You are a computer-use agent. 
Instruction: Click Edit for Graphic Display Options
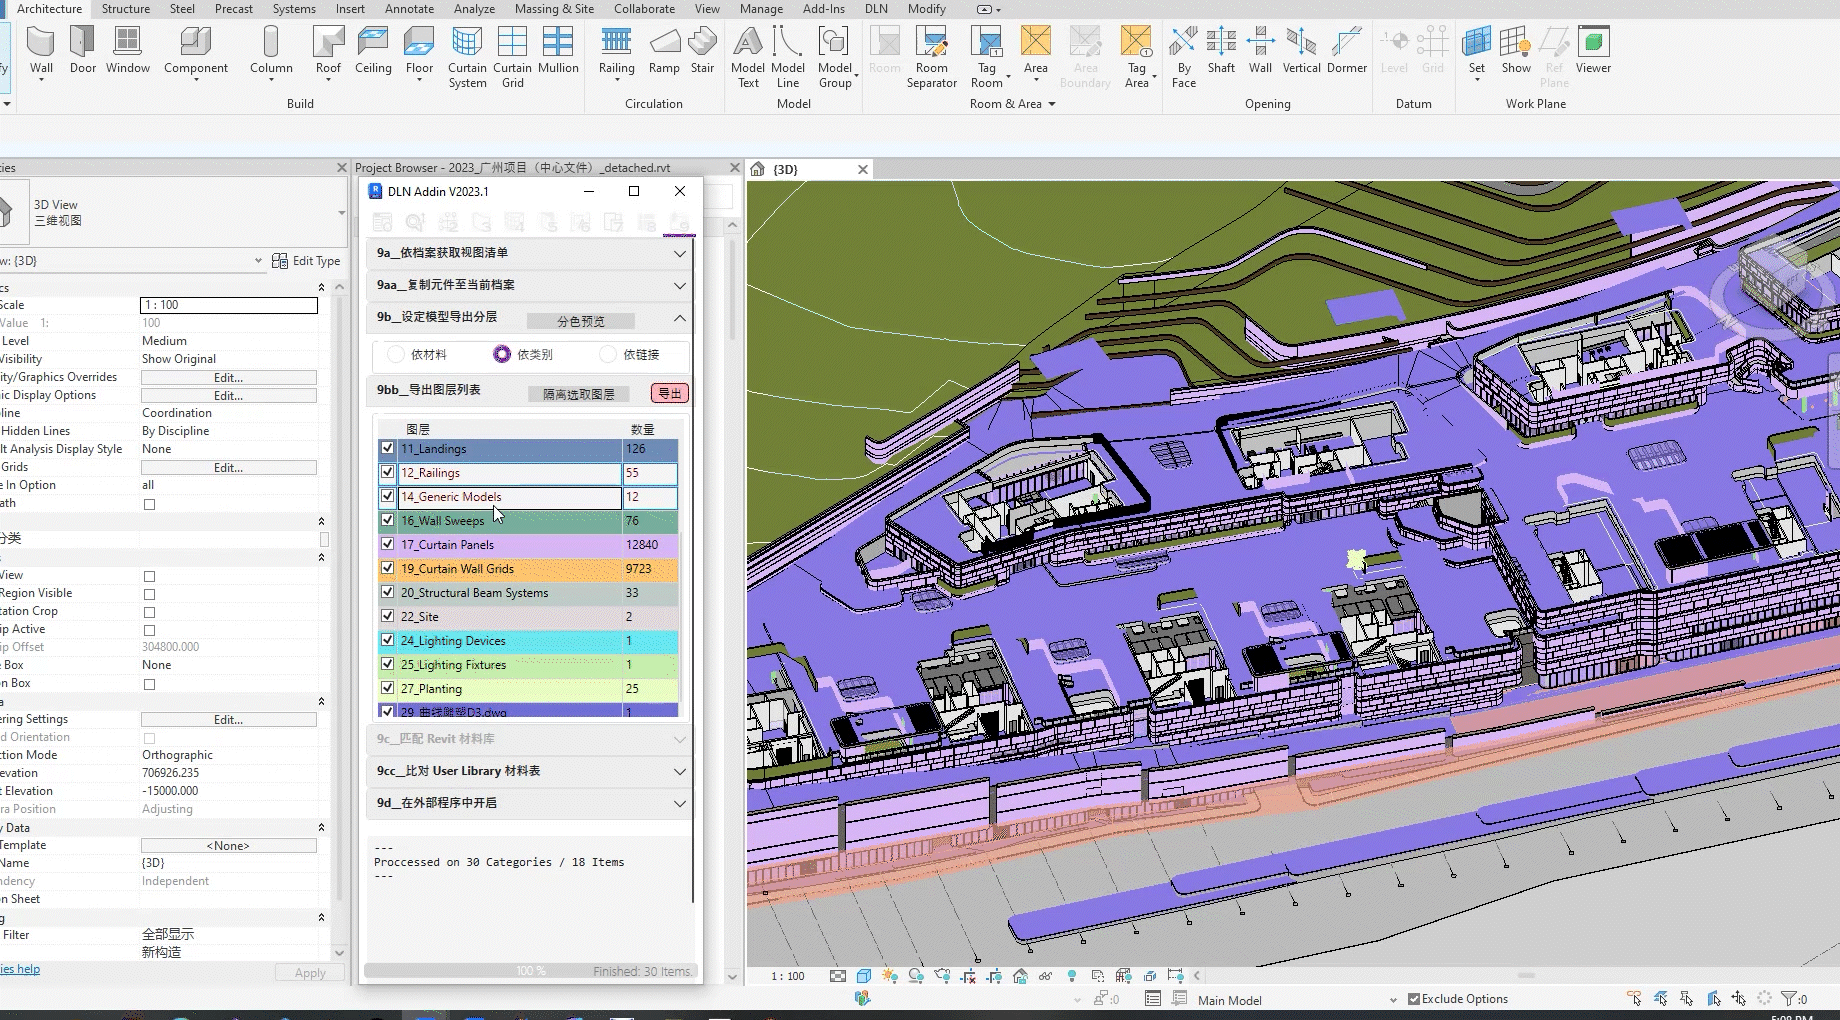point(228,396)
